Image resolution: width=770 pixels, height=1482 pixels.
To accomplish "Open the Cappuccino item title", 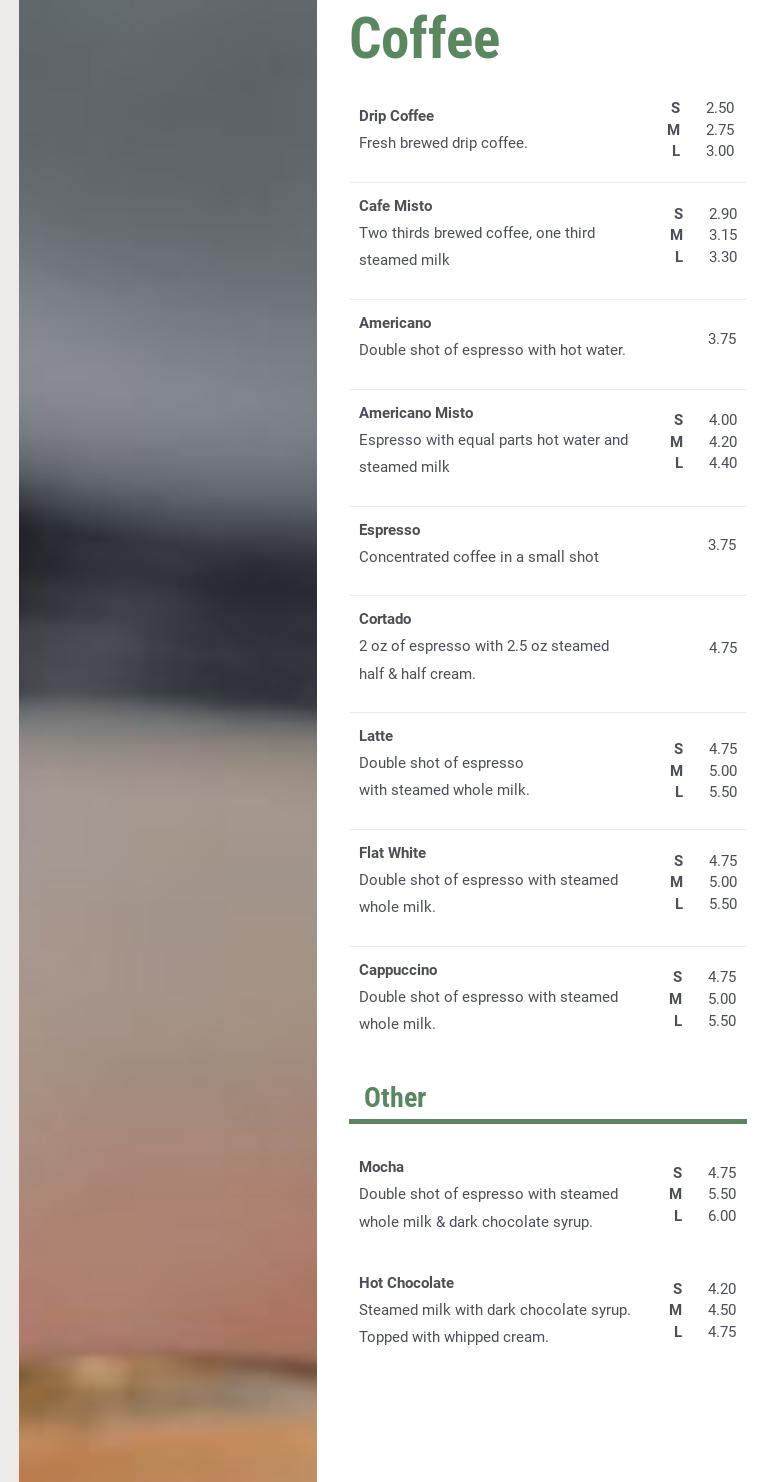I will point(398,970).
